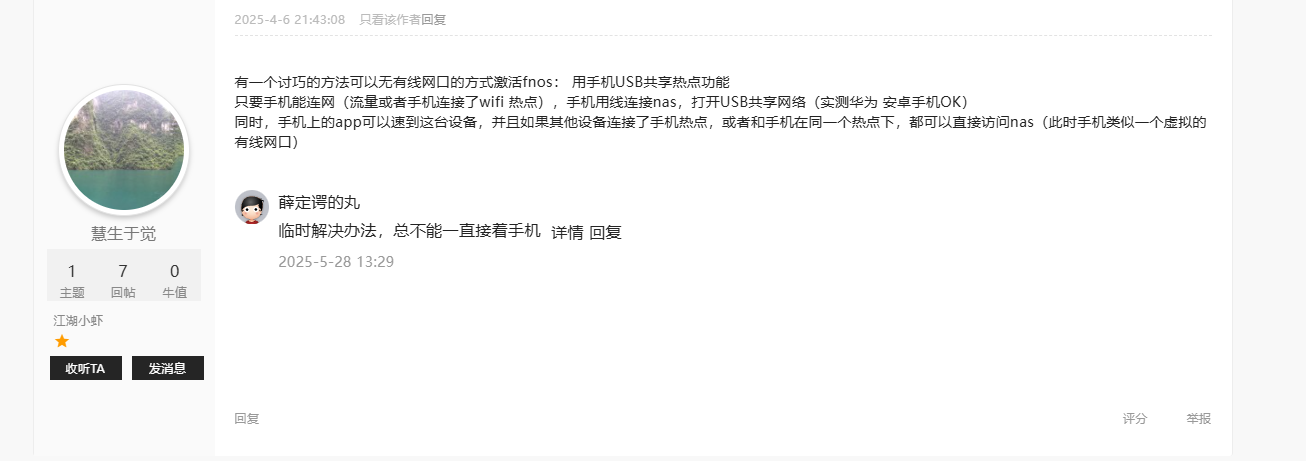
Task: Click 回复 next to 只看该作者
Action: click(x=434, y=19)
